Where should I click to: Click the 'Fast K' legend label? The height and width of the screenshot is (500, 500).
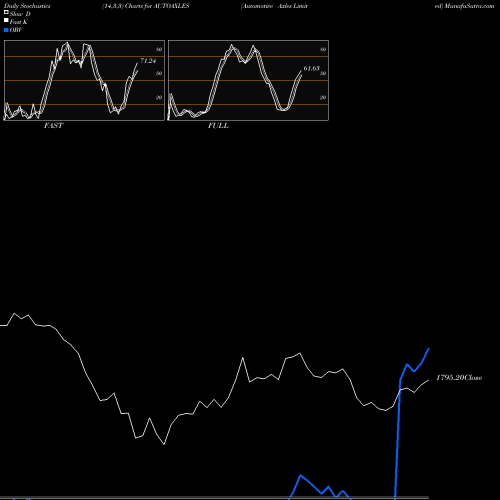click(x=19, y=22)
